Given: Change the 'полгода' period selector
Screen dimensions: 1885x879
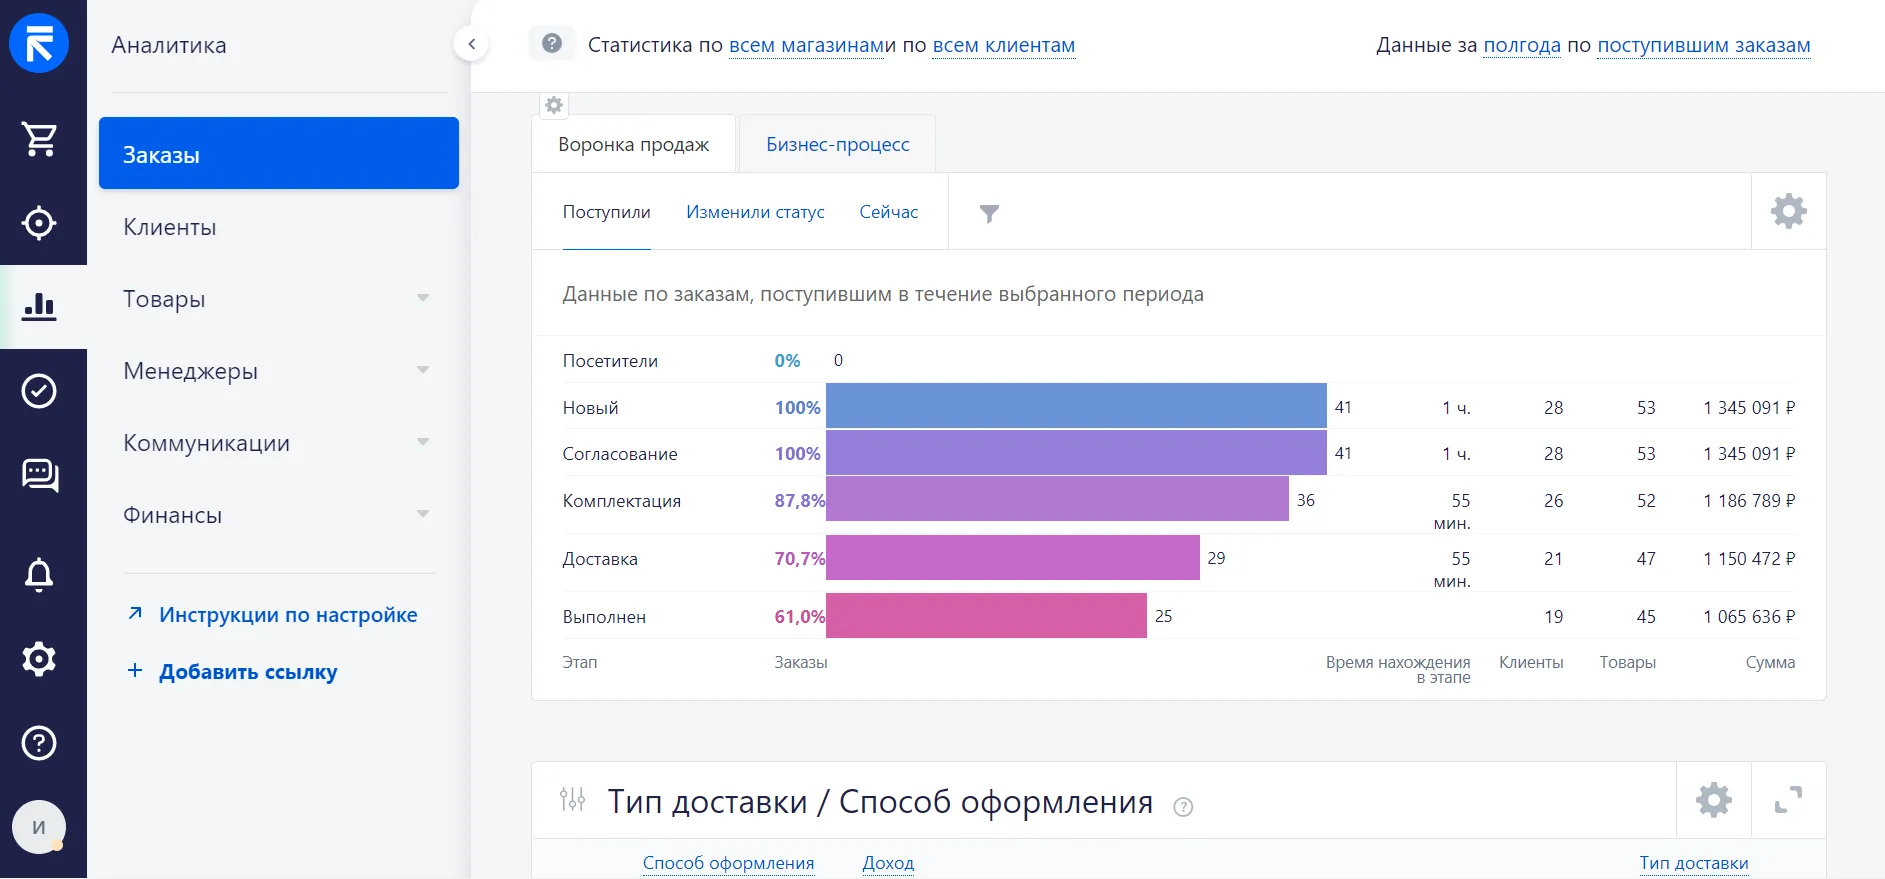Looking at the screenshot, I should tap(1522, 45).
